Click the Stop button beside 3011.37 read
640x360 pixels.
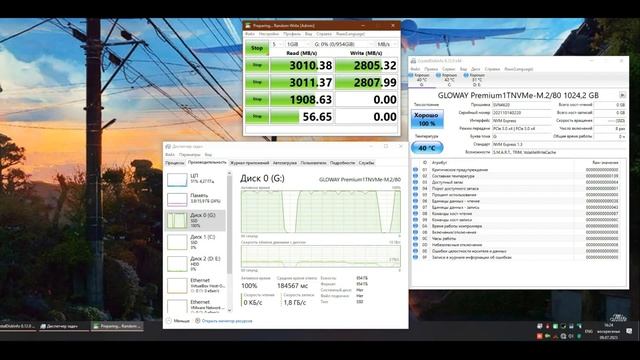(257, 82)
